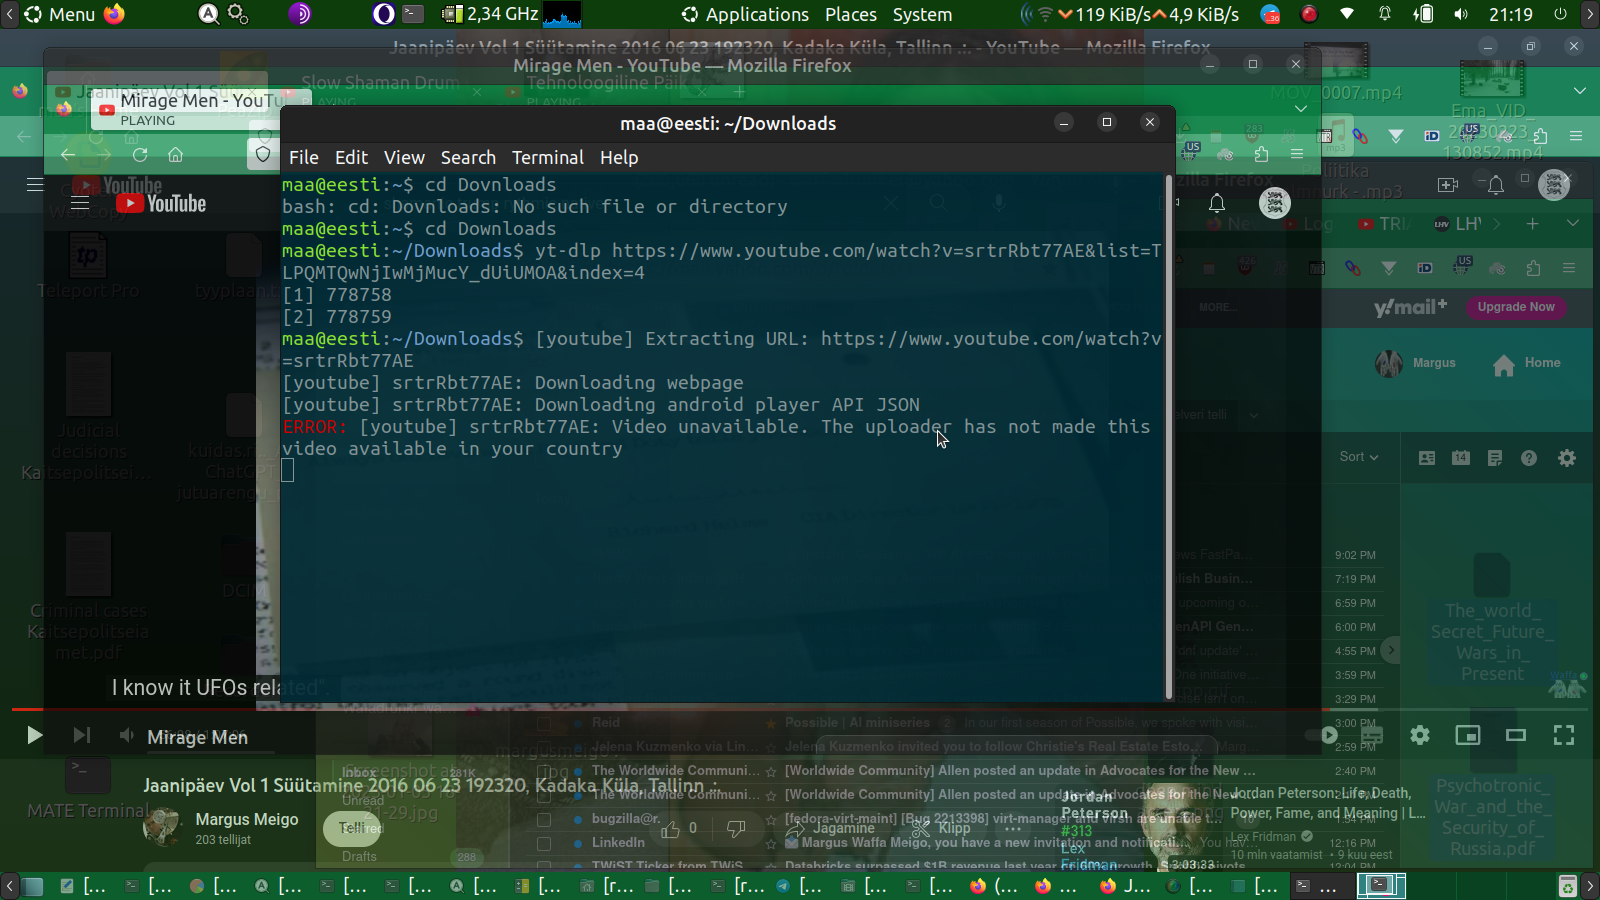The height and width of the screenshot is (900, 1600).
Task: Click the 21:19 clock in the top panel
Action: [1510, 14]
